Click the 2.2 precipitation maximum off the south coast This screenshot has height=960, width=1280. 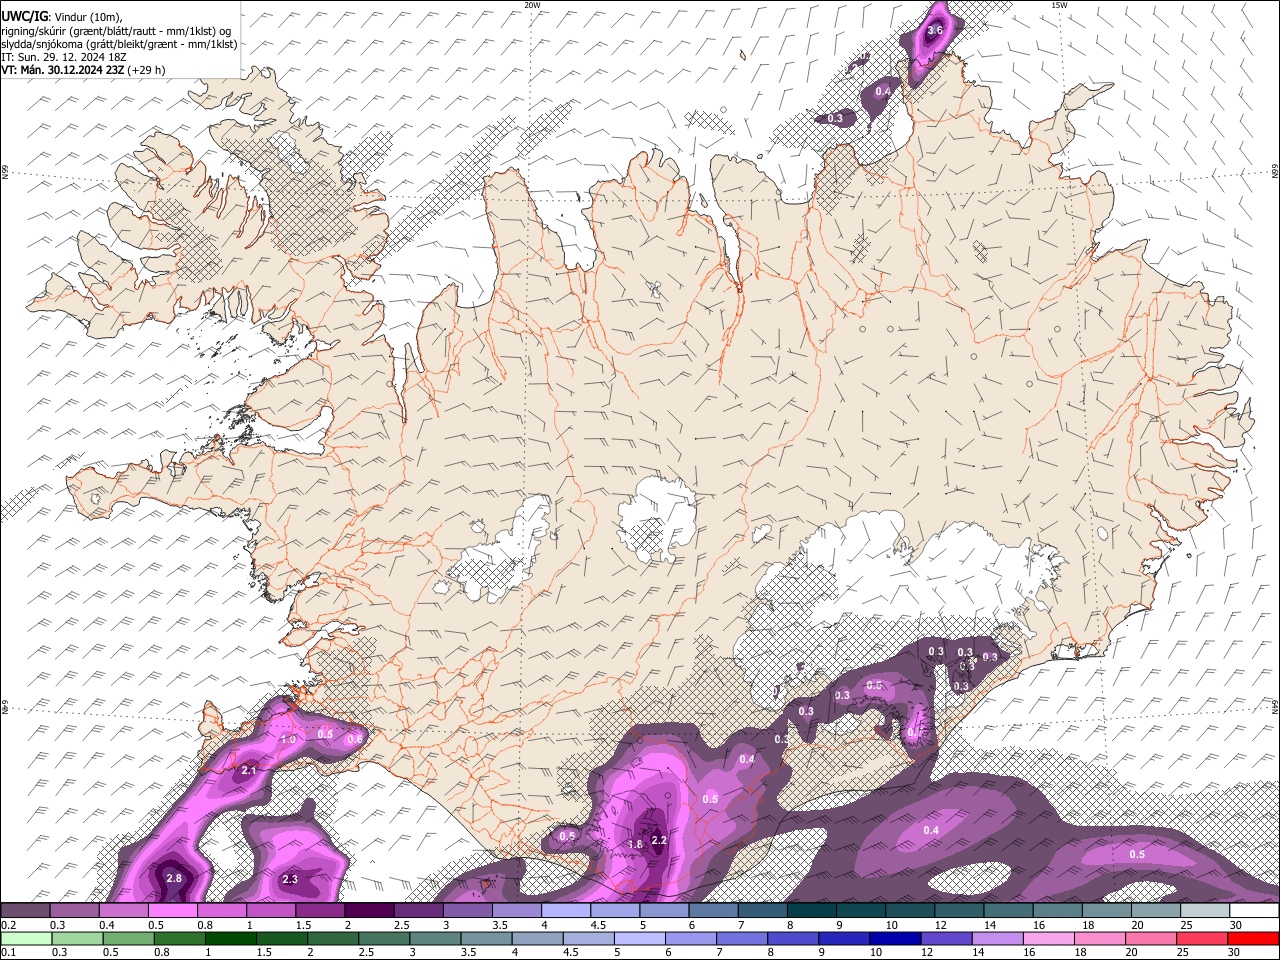coord(659,840)
